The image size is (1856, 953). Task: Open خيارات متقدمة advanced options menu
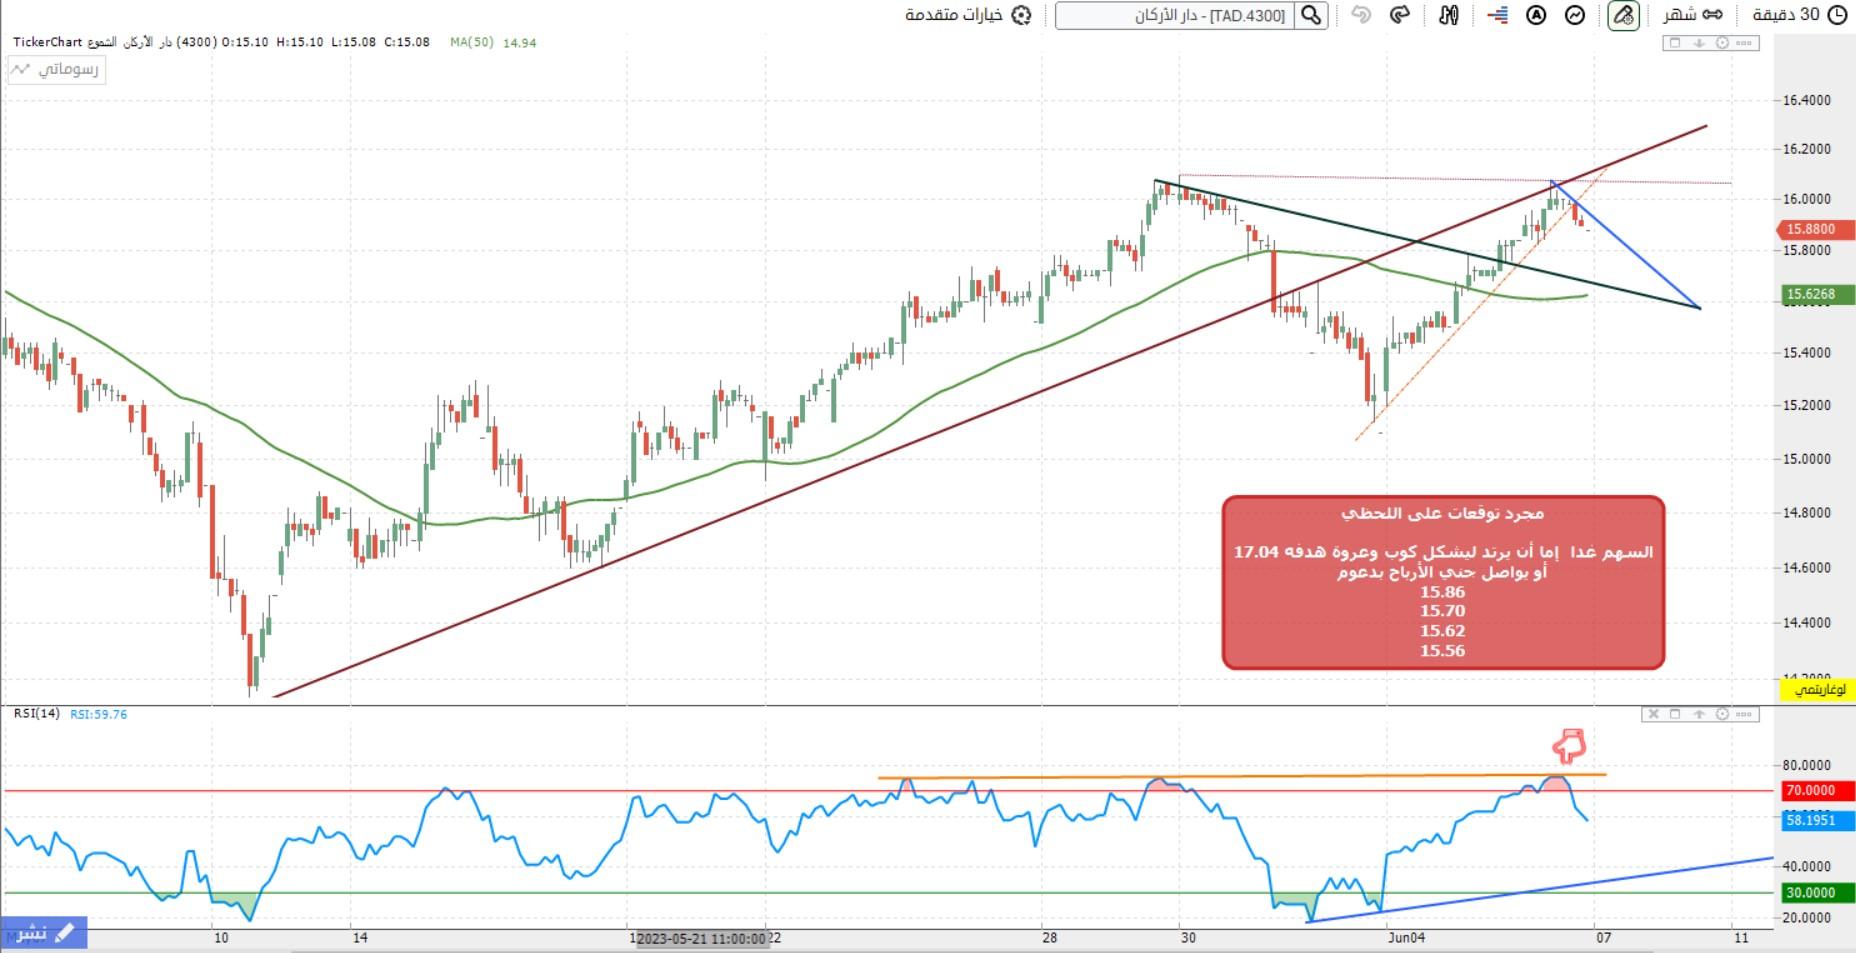tap(967, 15)
